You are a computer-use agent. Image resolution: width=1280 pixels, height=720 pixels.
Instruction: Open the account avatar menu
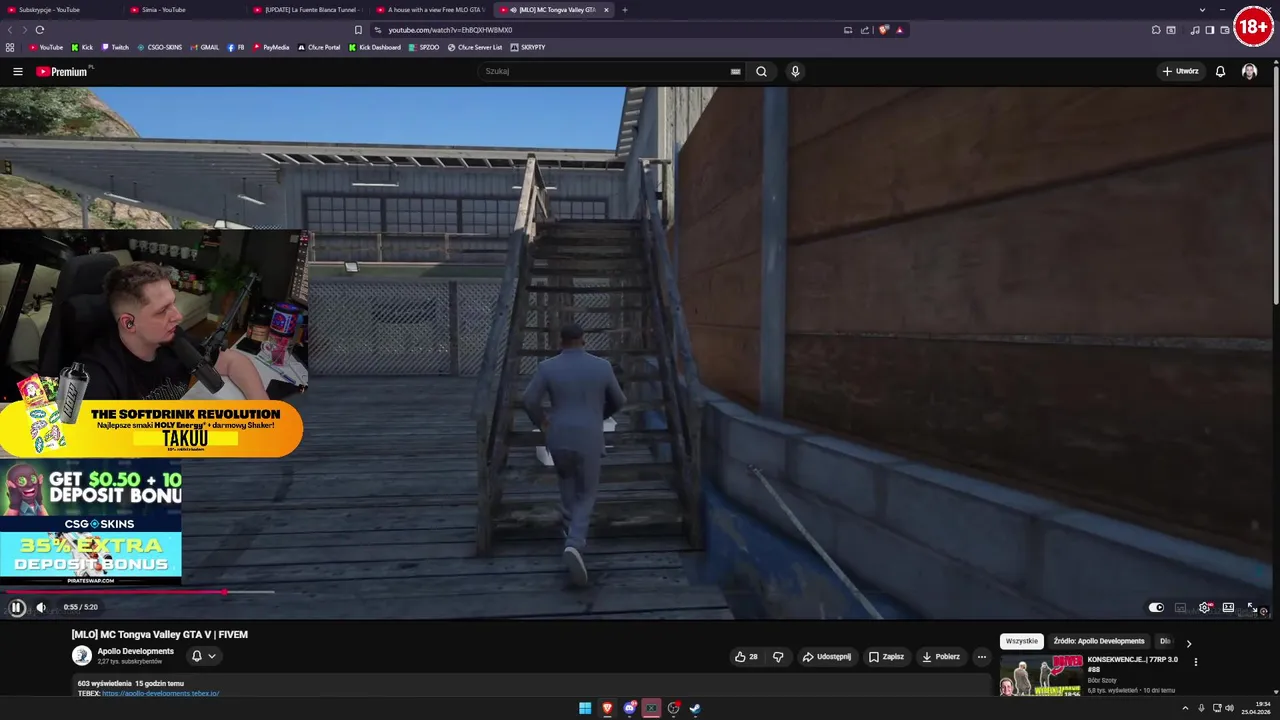pos(1249,71)
